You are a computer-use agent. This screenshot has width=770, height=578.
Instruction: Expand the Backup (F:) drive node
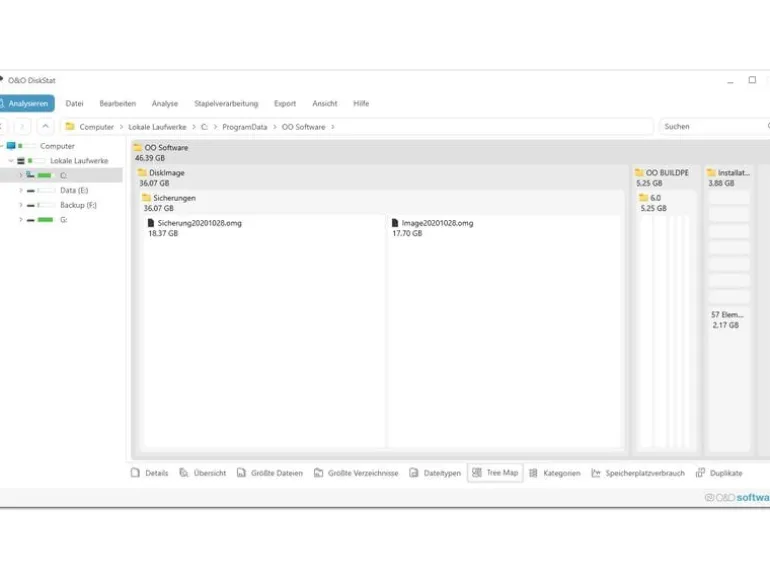[x=21, y=205]
